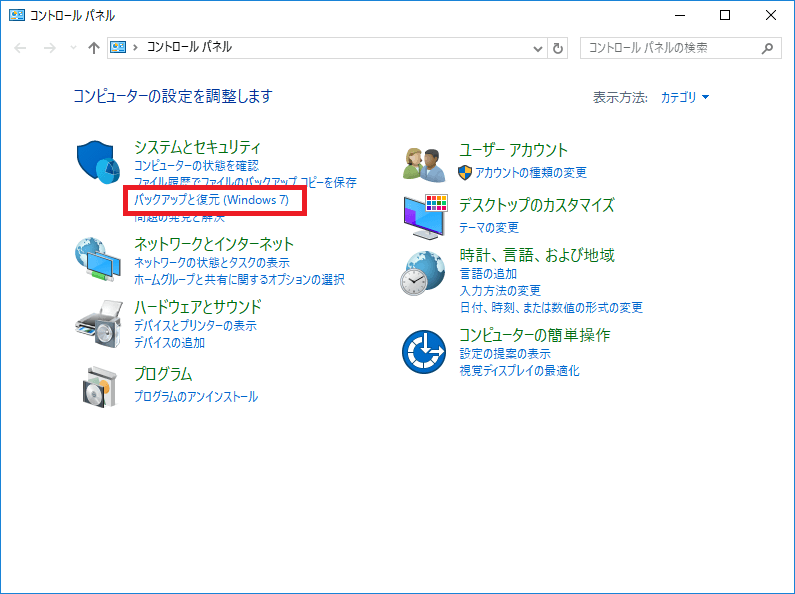This screenshot has height=594, width=795.
Task: Open システムとセキュリティ category heading
Action: [197, 147]
